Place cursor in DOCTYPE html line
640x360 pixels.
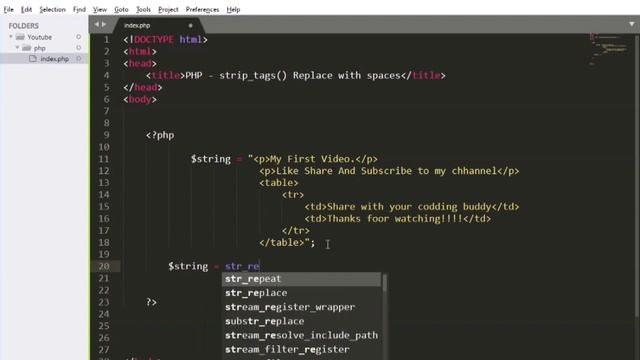point(165,40)
